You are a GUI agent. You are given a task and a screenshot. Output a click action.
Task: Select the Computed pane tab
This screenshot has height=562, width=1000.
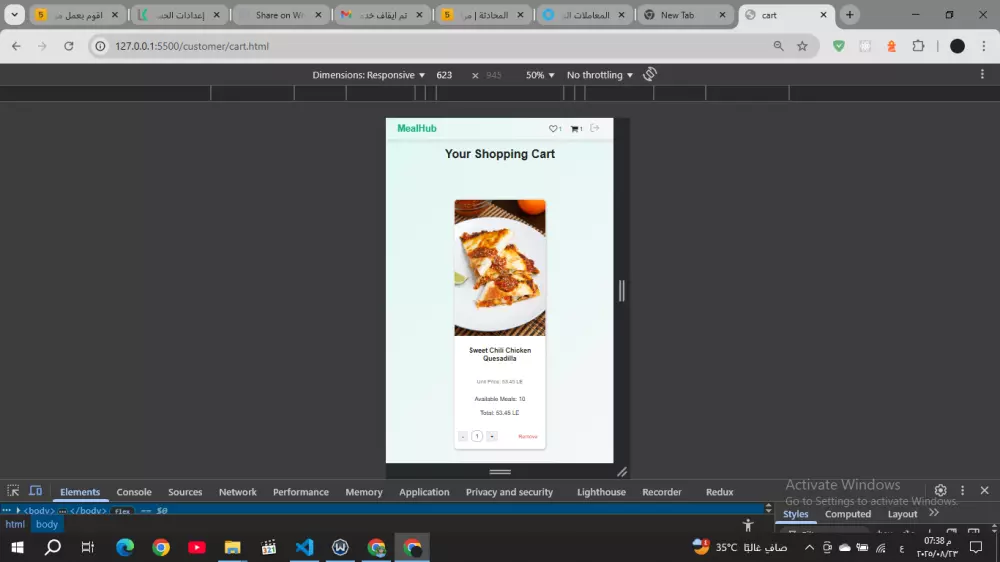point(848,514)
